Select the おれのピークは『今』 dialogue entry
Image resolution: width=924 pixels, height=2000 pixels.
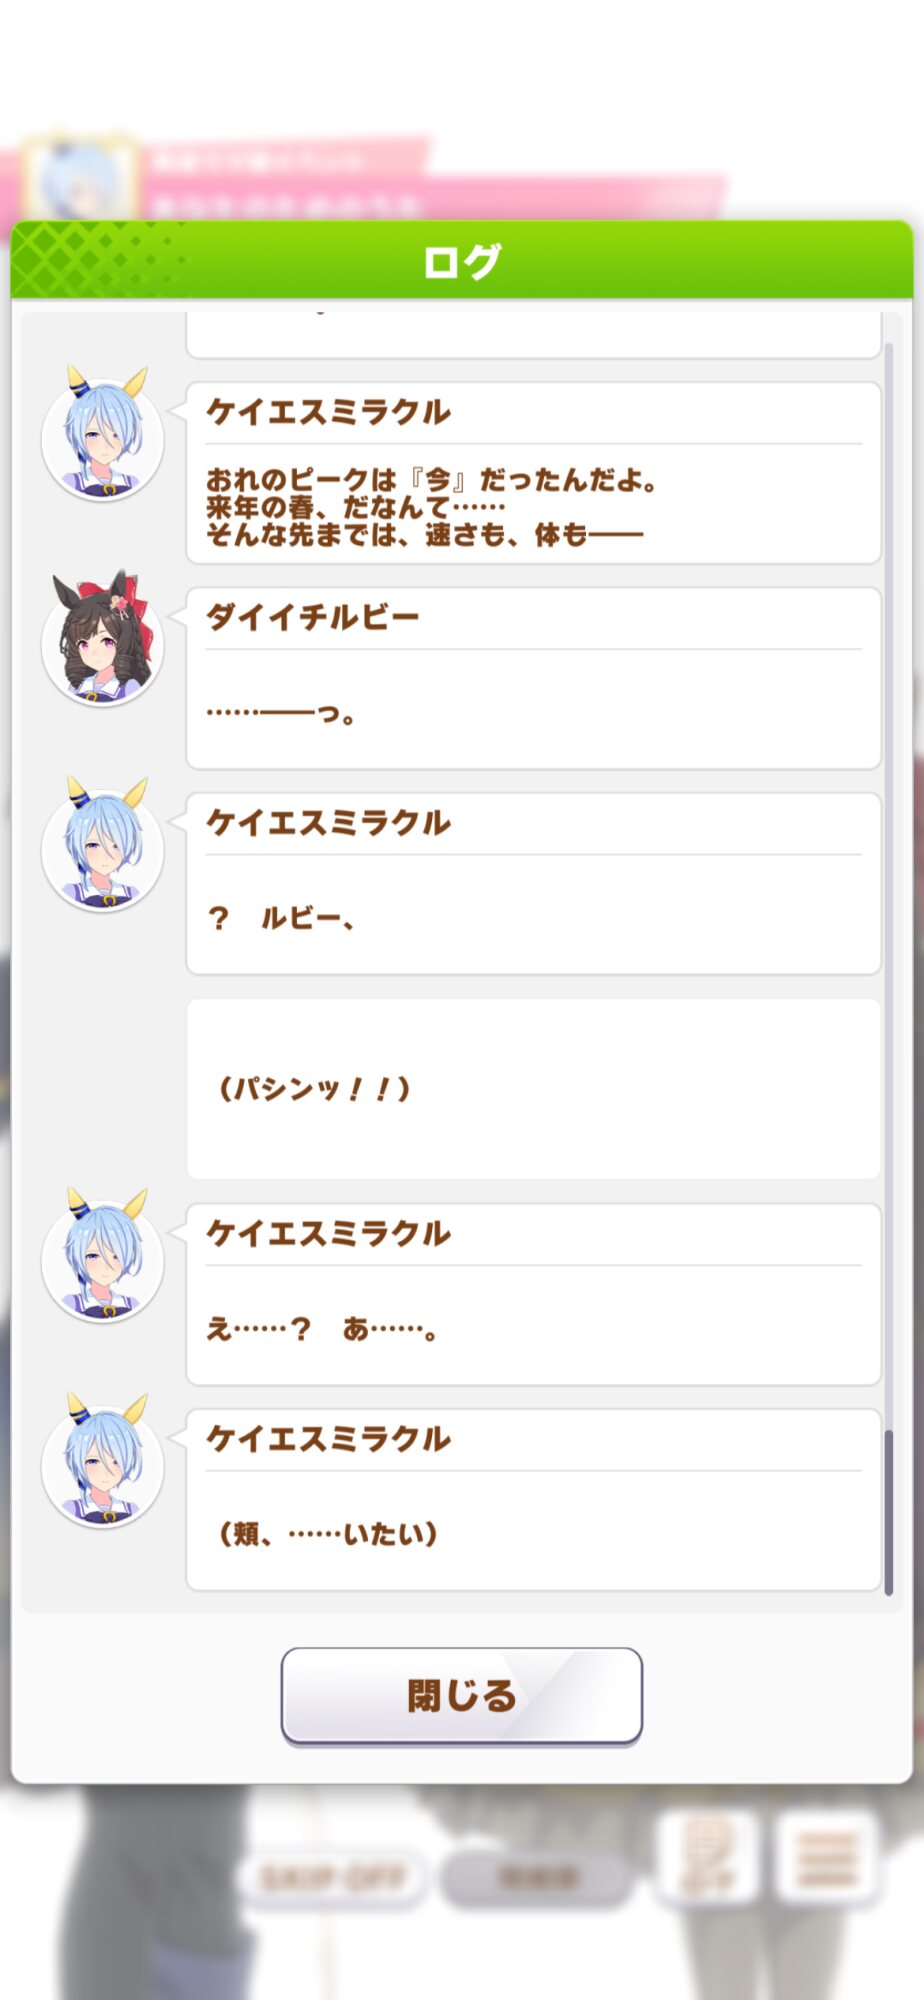pos(533,473)
